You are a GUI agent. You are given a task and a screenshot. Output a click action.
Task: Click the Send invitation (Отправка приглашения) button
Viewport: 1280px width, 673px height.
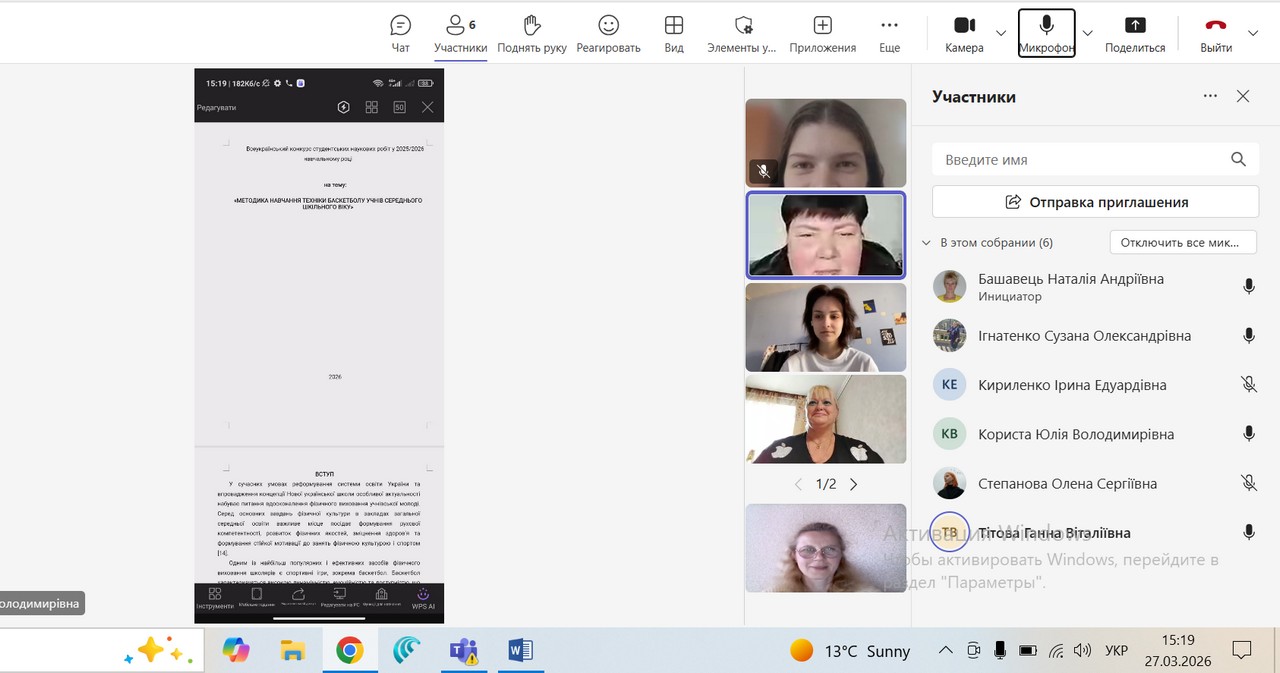1095,202
